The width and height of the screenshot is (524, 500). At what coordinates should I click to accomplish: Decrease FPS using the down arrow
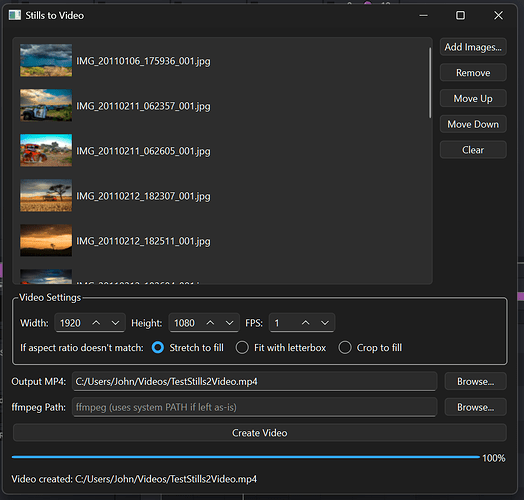[325, 323]
